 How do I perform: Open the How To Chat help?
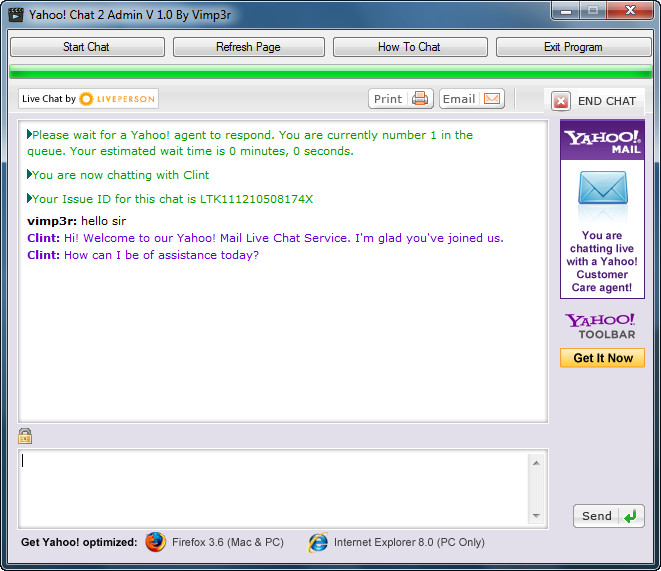pos(410,47)
